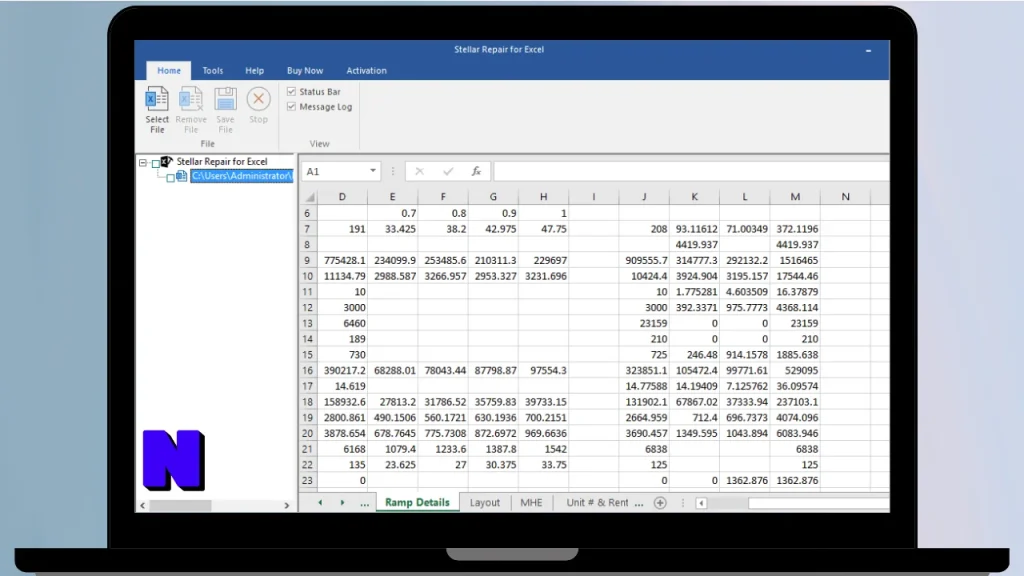Collapse the Stellar Repair for Excel tree
This screenshot has height=576, width=1024.
(142, 162)
